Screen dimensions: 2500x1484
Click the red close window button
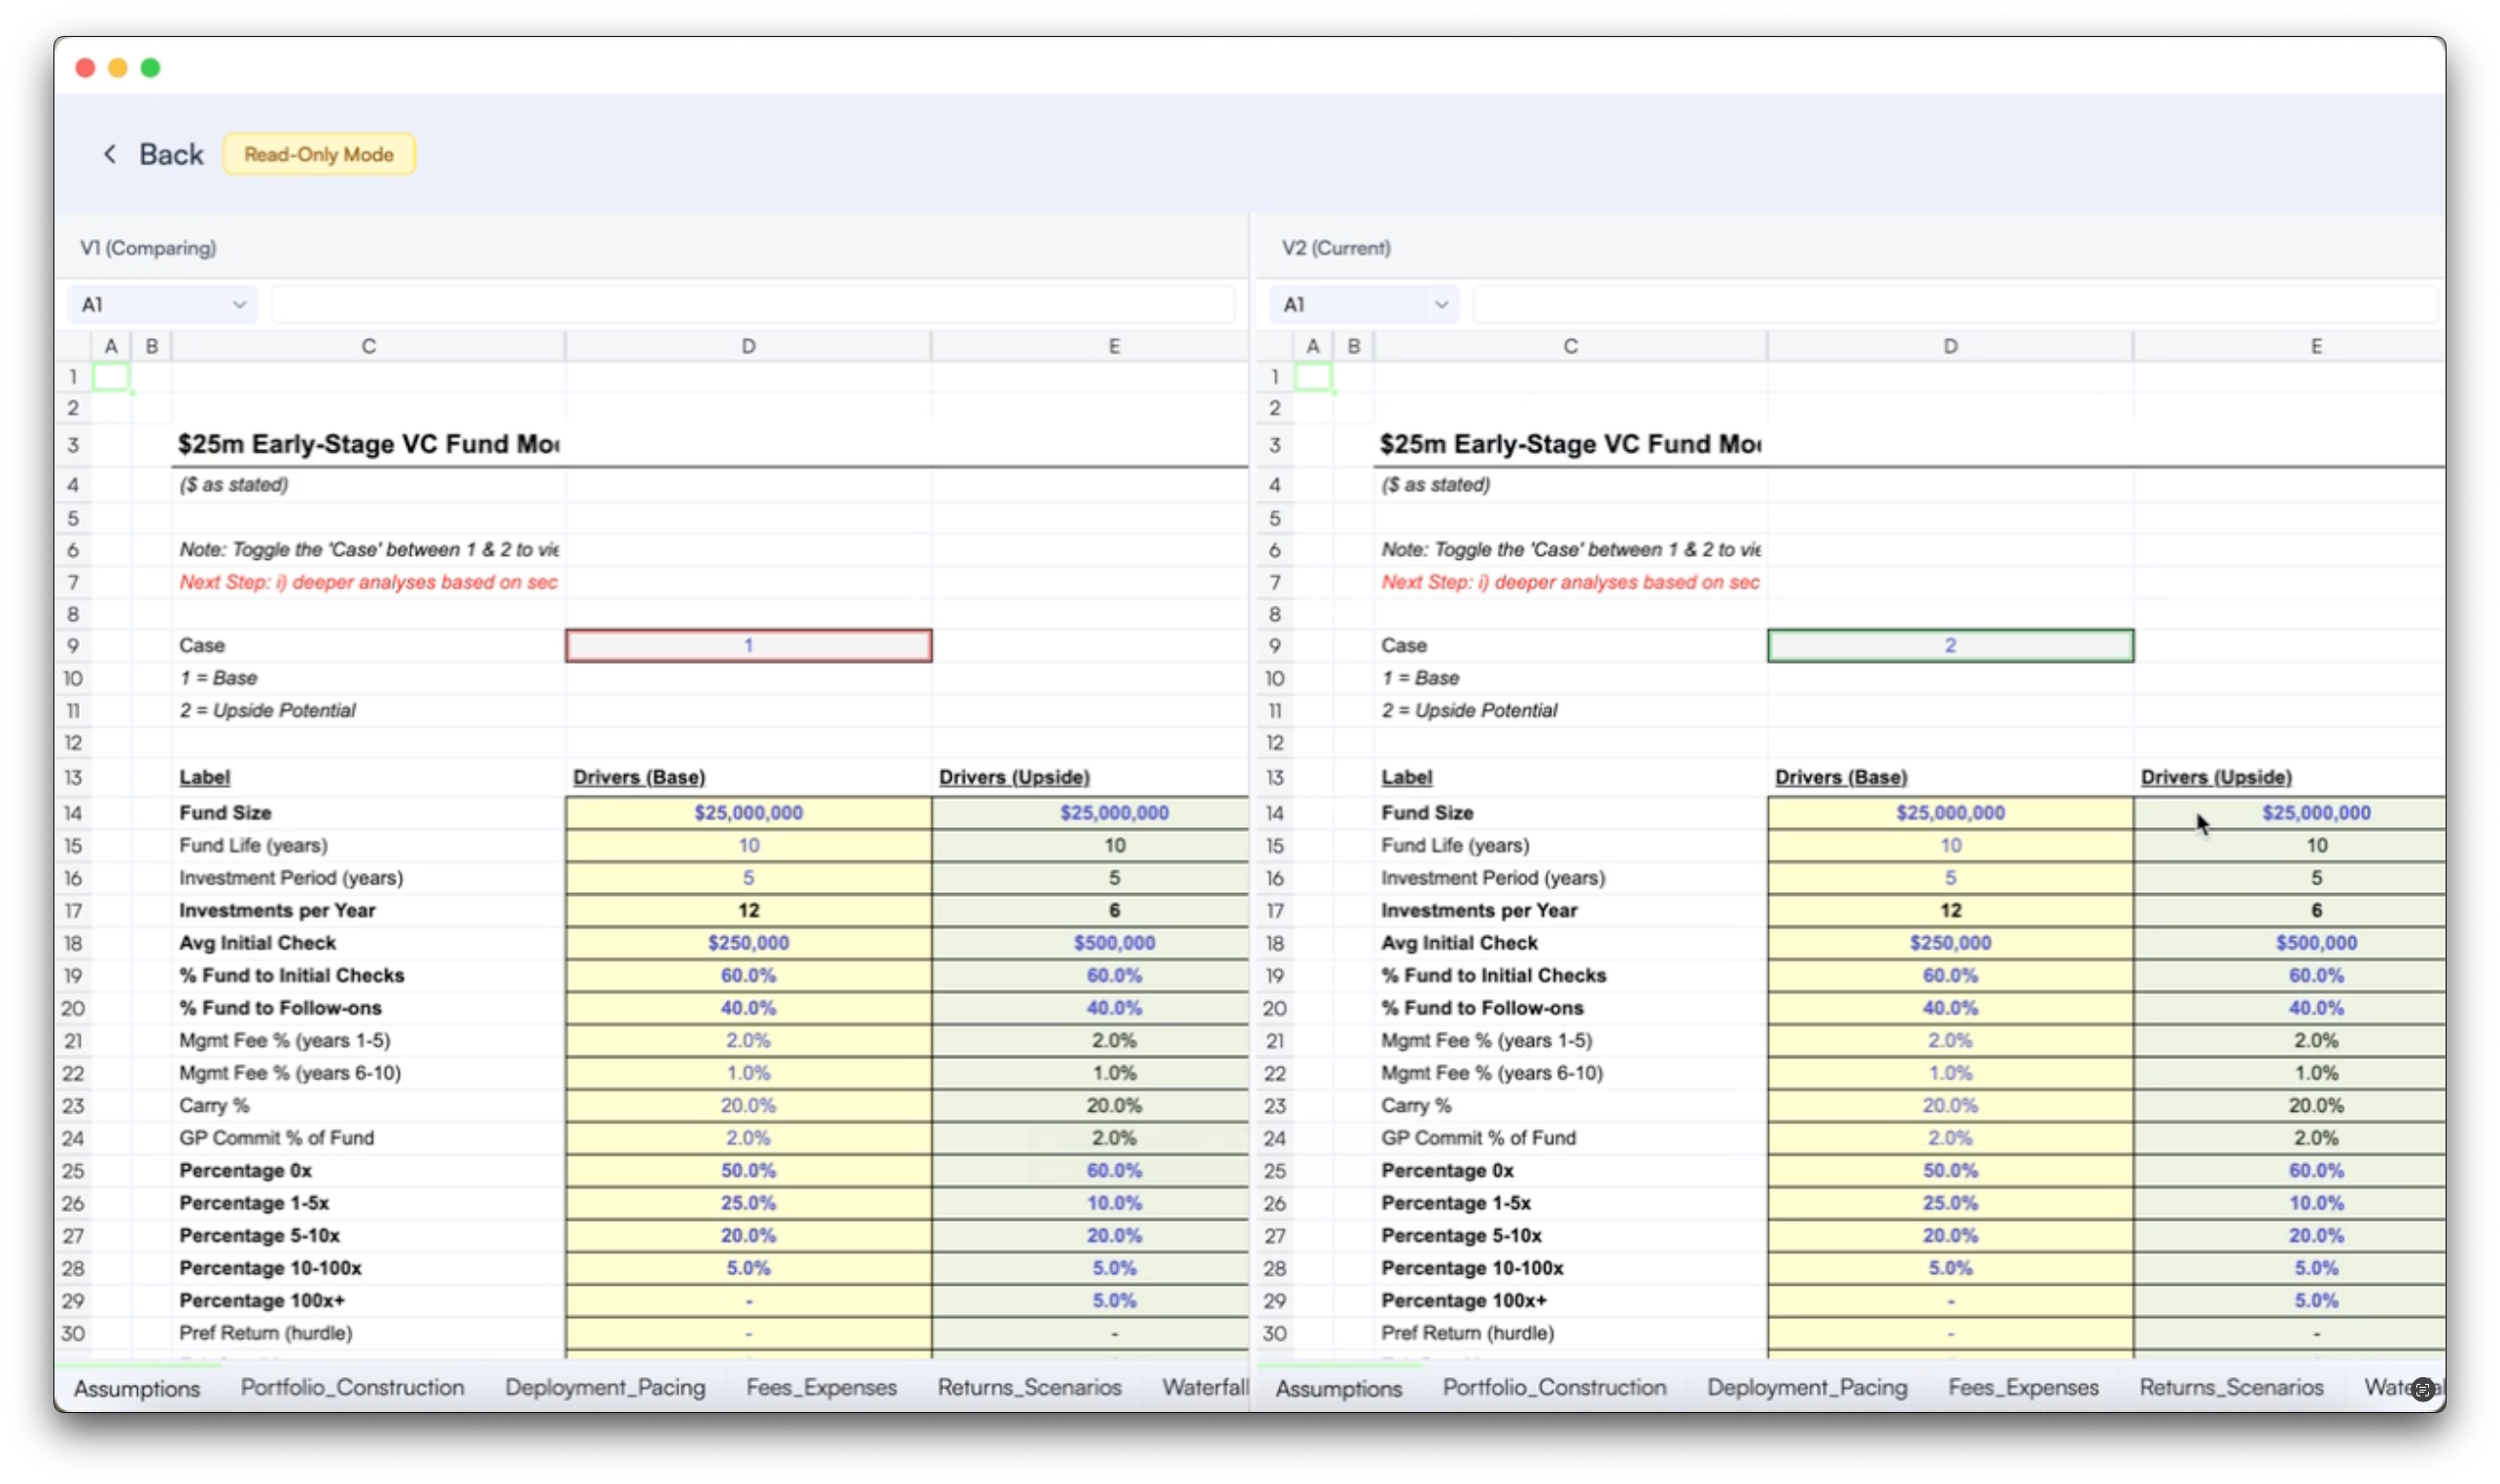tap(85, 68)
